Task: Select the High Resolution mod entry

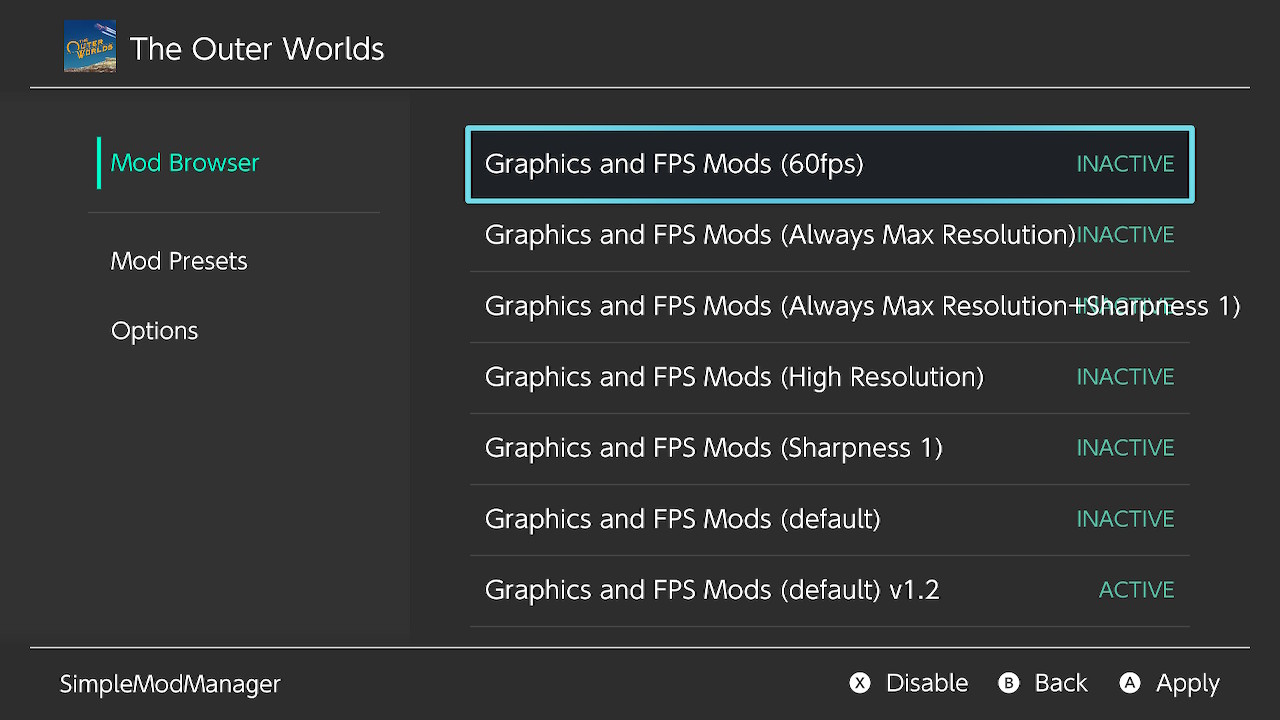Action: (x=734, y=377)
